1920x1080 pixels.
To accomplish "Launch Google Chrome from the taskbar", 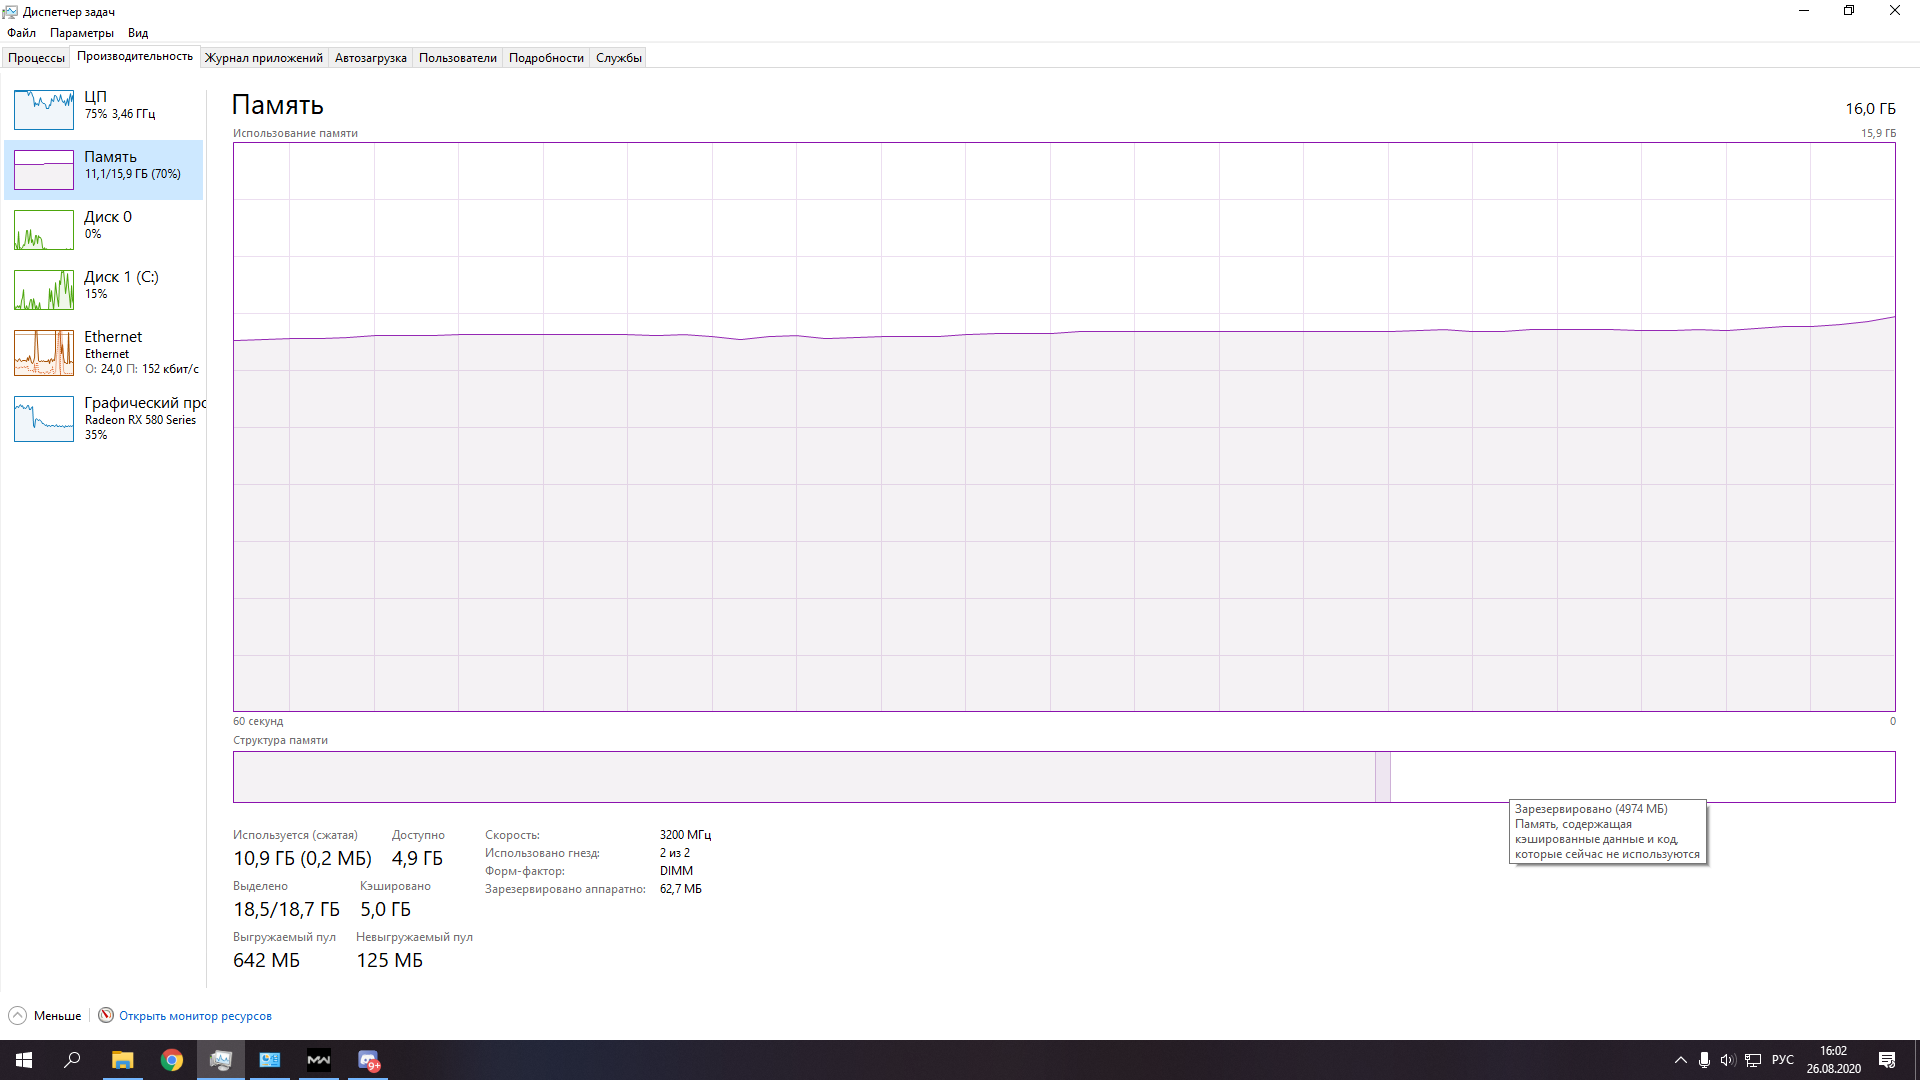I will click(x=172, y=1060).
